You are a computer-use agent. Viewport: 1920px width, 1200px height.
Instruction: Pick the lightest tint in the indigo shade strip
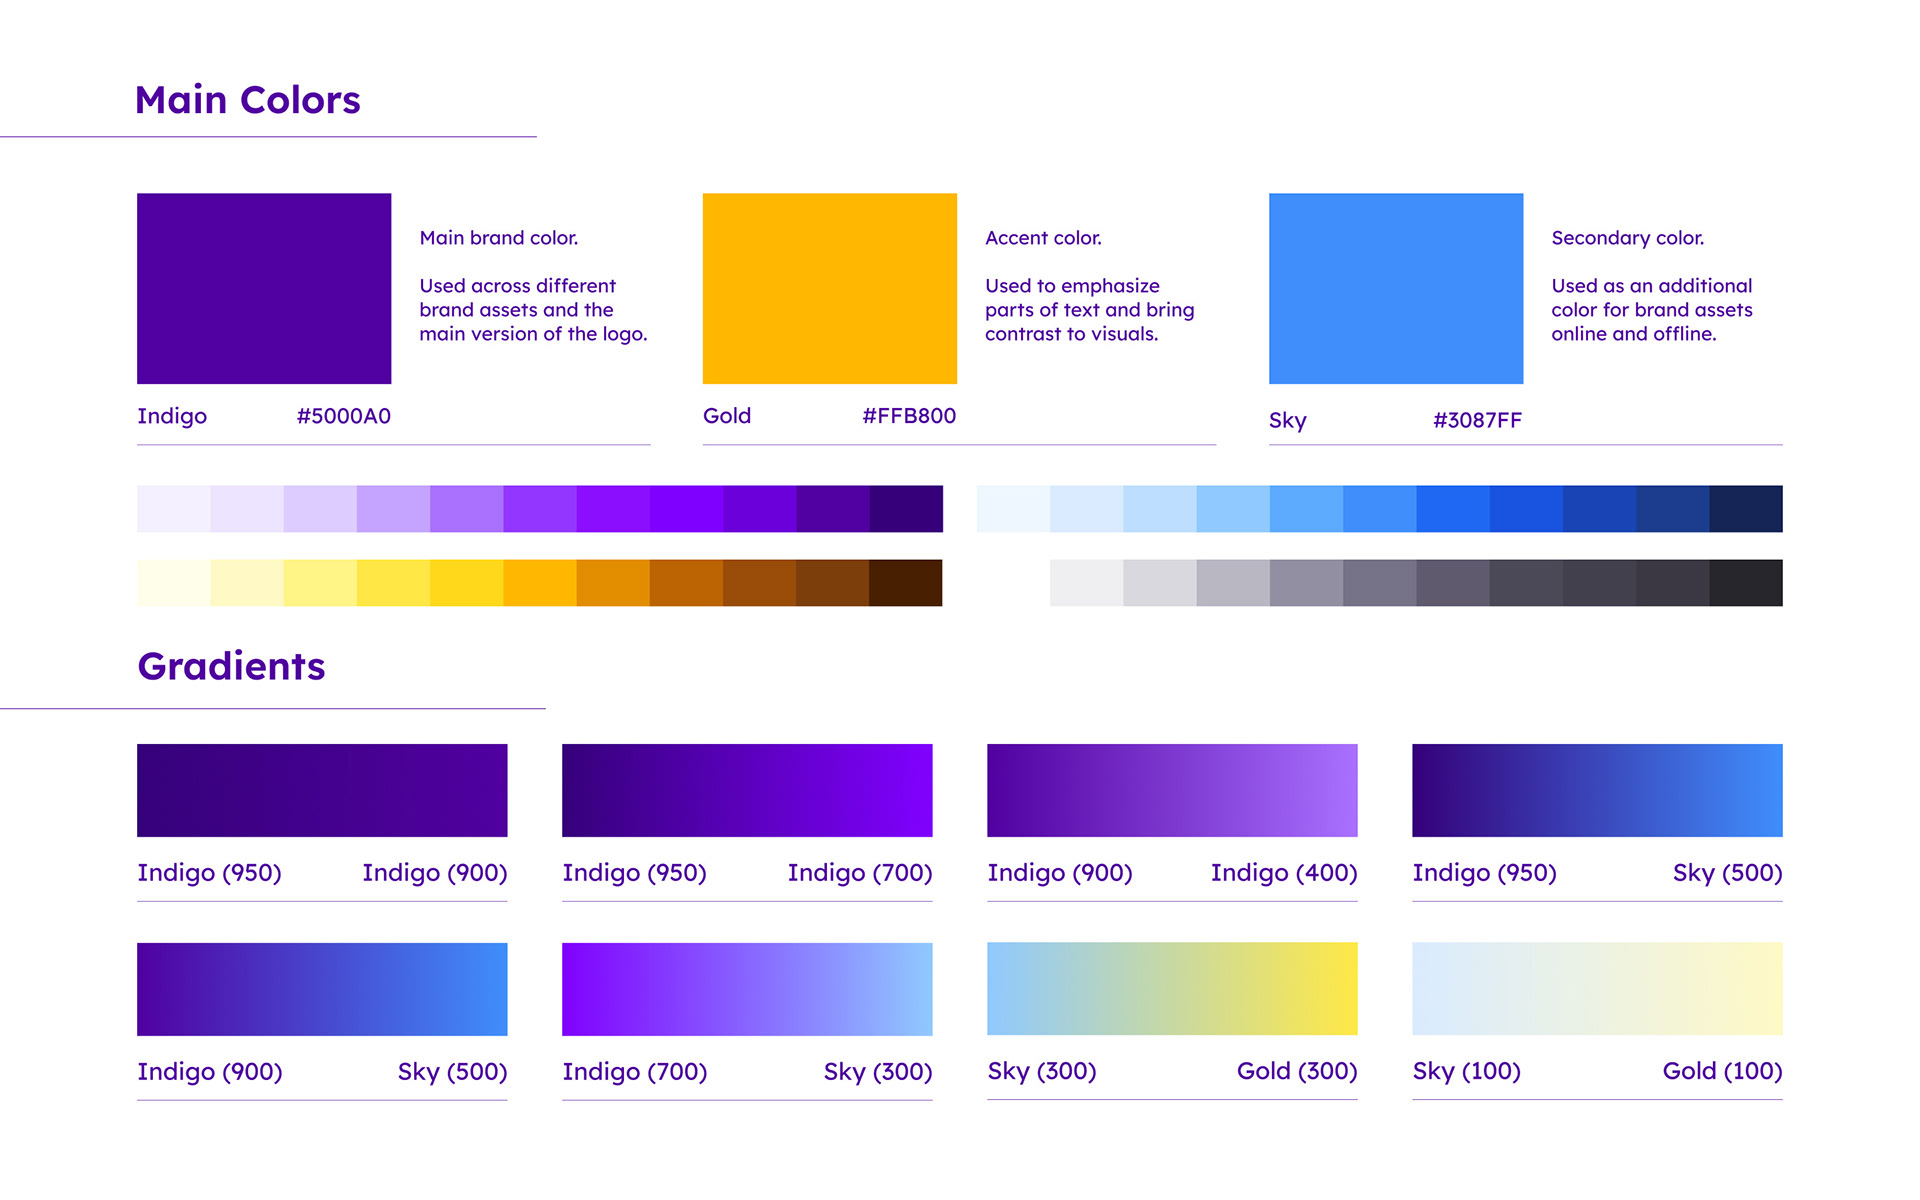[x=173, y=509]
